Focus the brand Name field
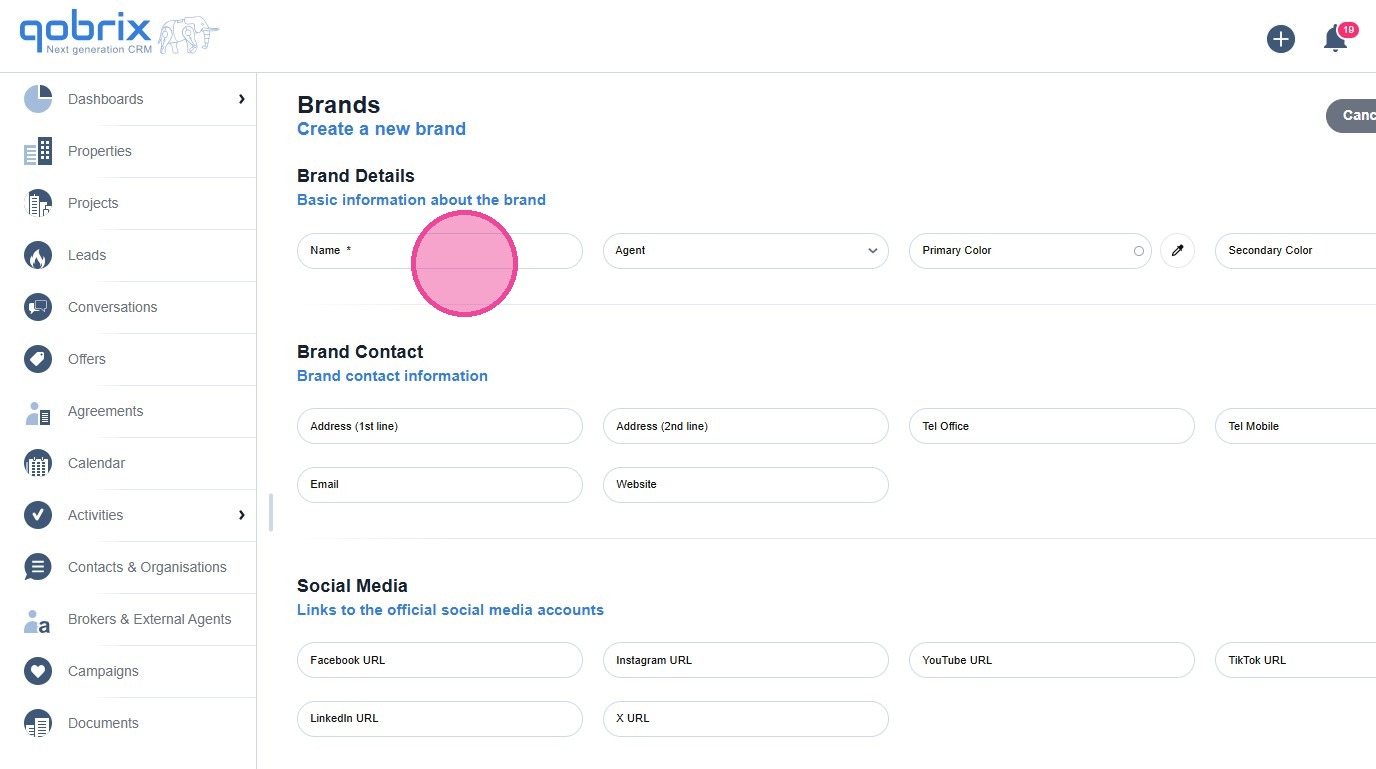 tap(439, 251)
